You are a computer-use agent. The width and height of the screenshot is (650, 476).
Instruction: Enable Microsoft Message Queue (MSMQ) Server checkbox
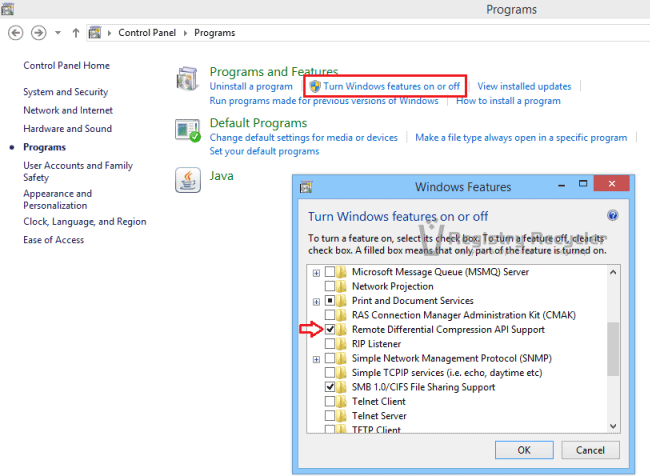coord(330,272)
